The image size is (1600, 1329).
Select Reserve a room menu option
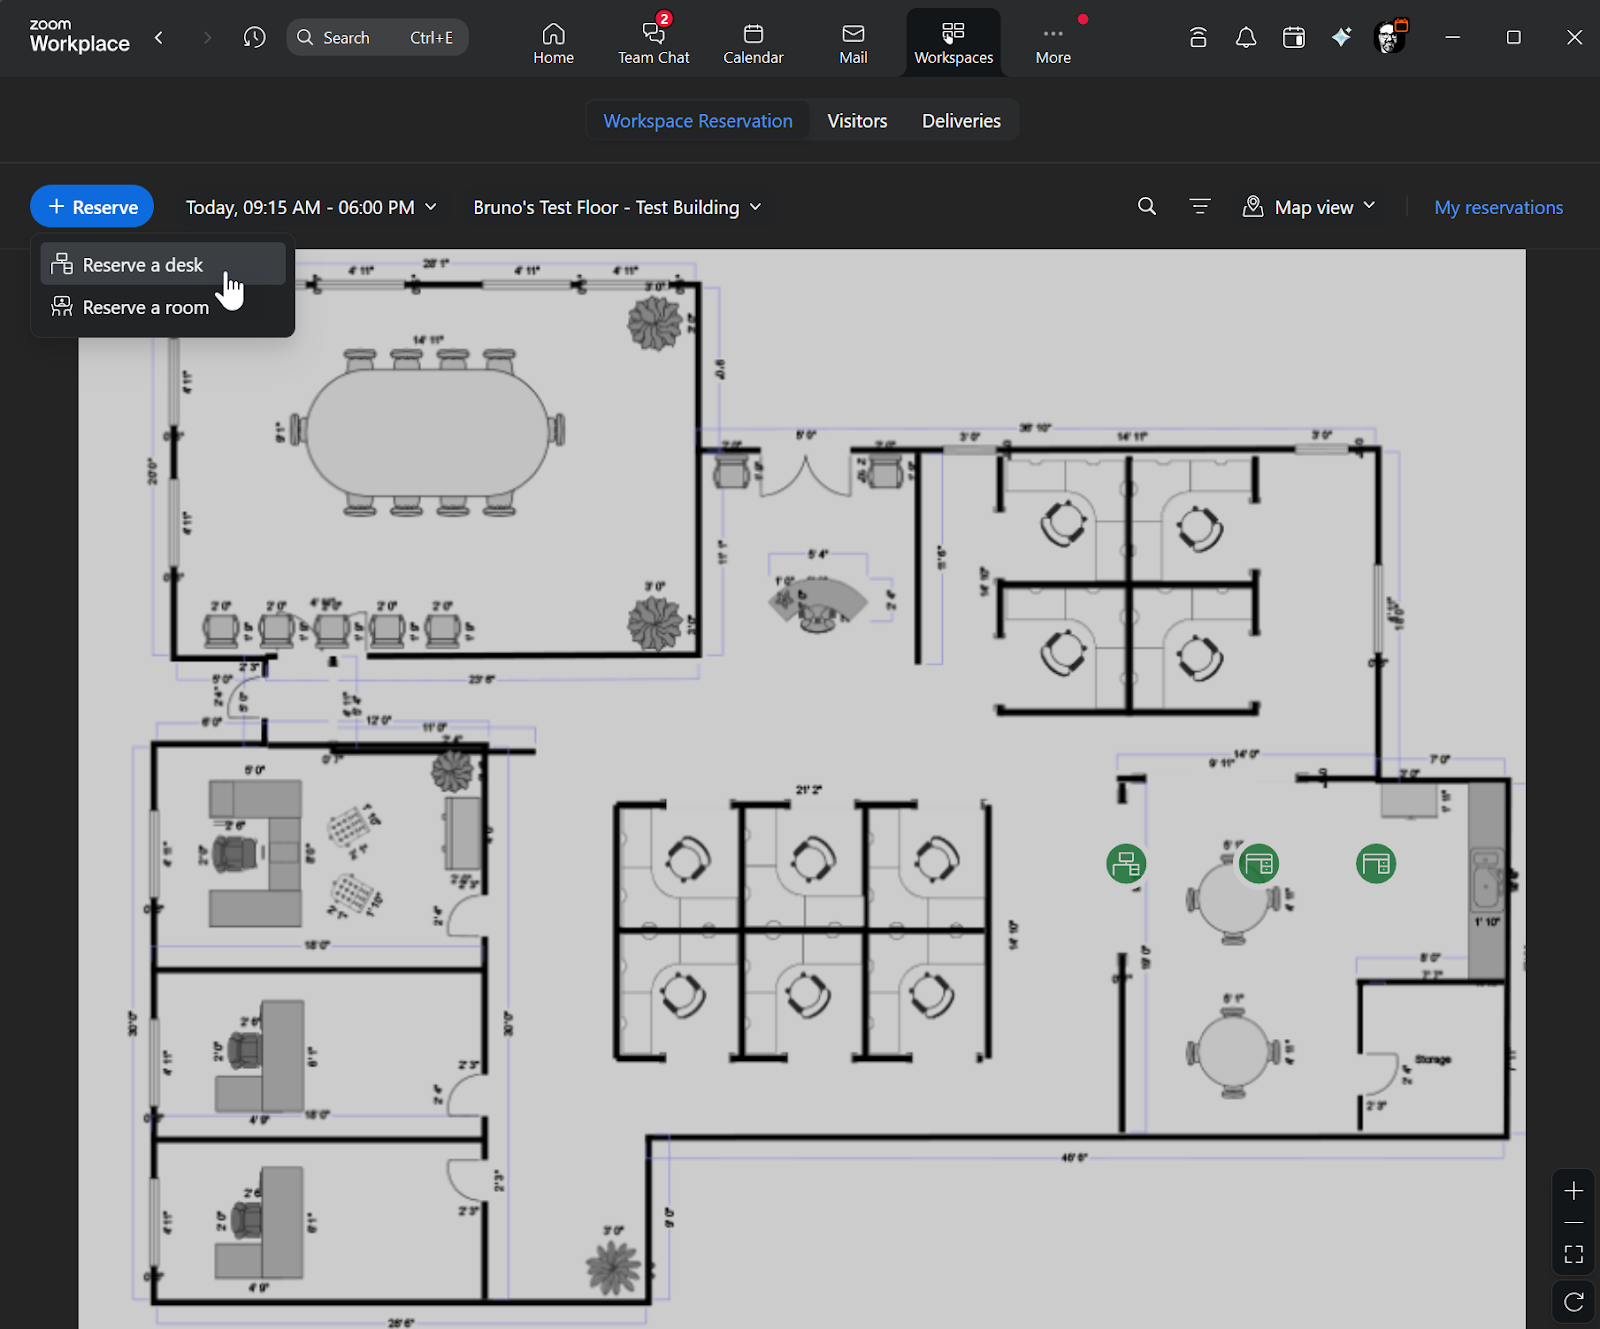(x=146, y=308)
